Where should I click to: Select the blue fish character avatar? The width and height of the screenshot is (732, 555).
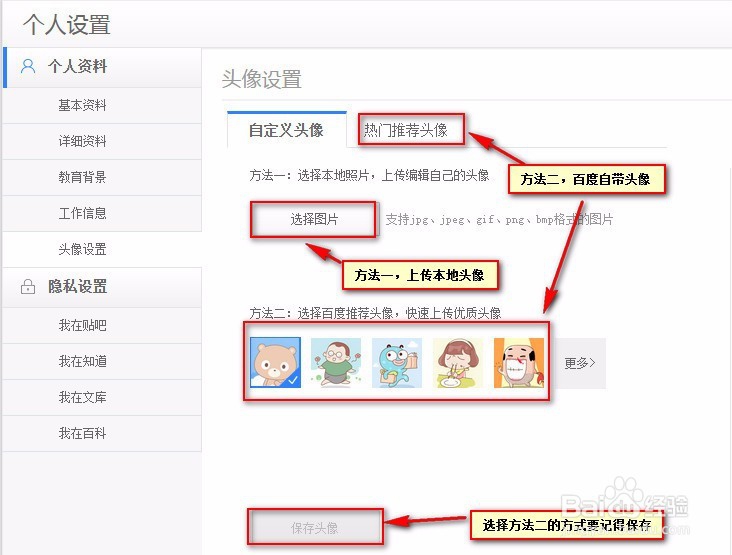(x=397, y=363)
